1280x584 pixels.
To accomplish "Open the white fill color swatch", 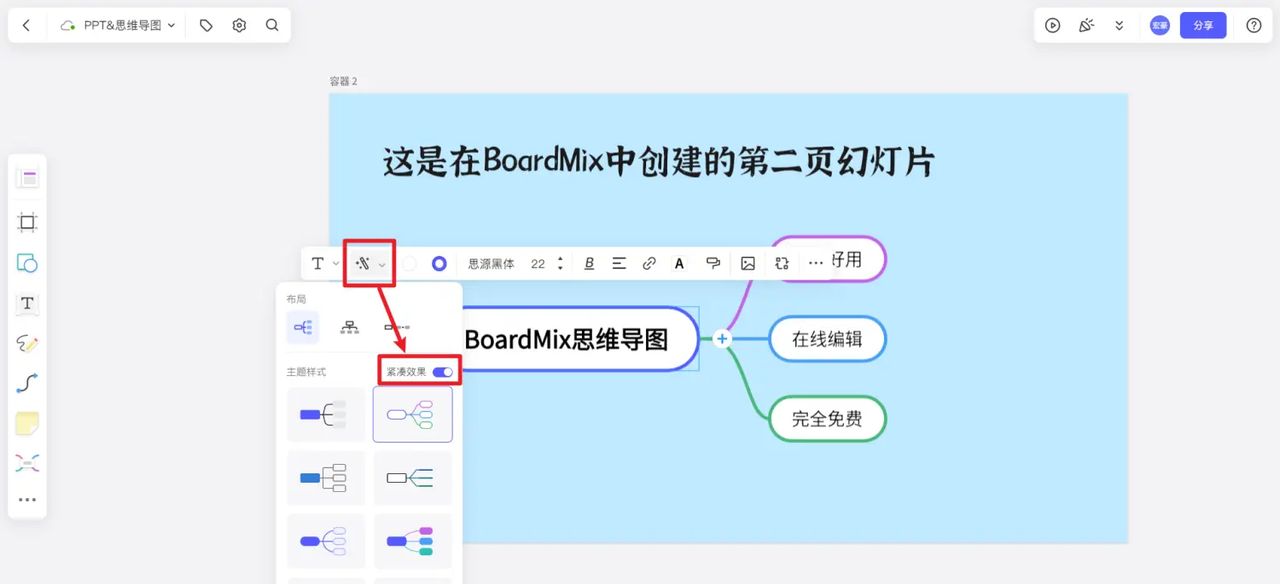I will click(x=408, y=264).
